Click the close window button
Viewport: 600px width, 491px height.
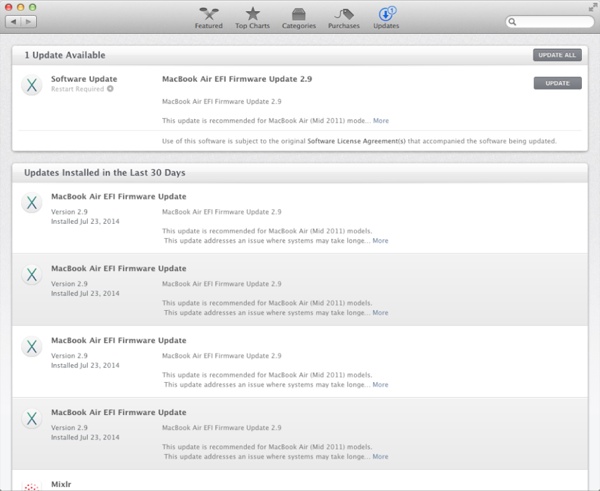point(8,7)
